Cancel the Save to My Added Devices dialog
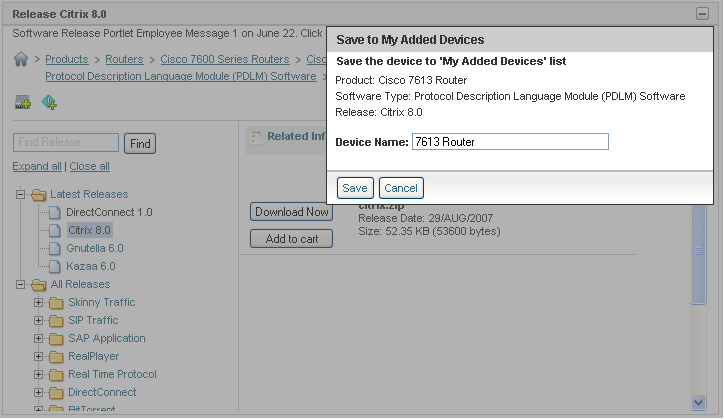 401,188
